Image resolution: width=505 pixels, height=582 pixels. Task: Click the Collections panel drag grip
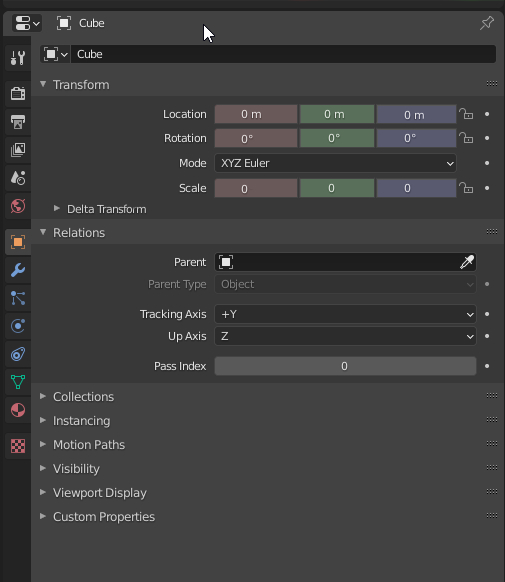pos(492,396)
